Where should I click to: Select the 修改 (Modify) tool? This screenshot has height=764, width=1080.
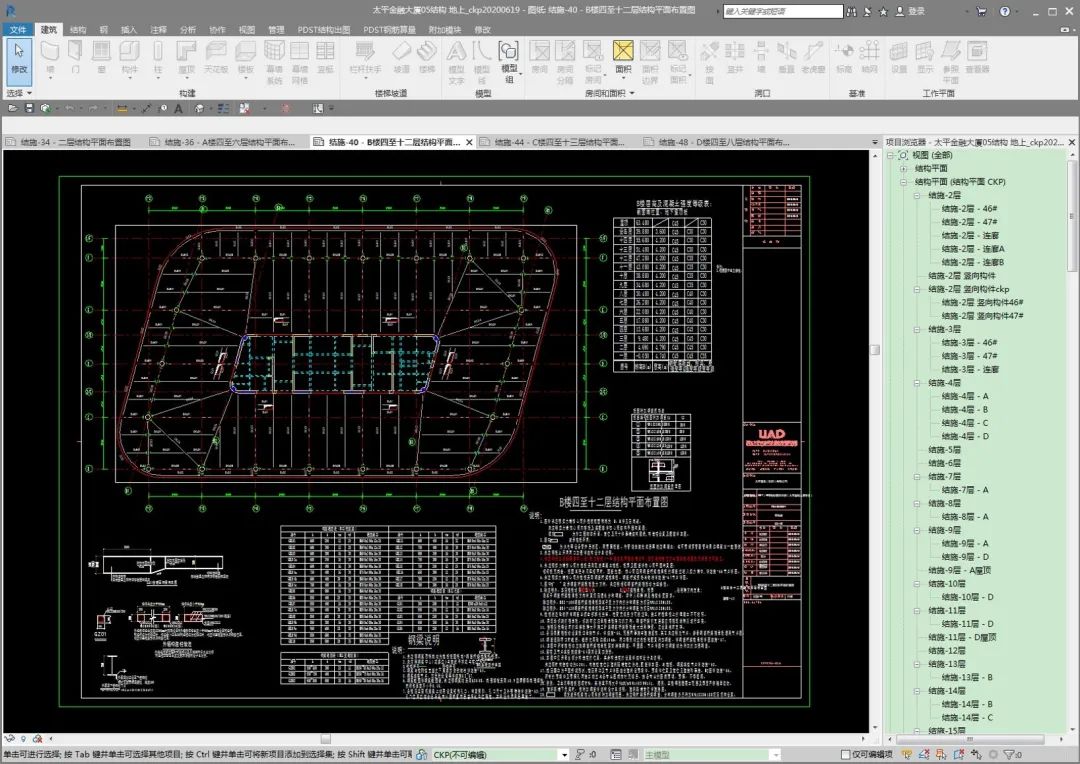point(19,57)
